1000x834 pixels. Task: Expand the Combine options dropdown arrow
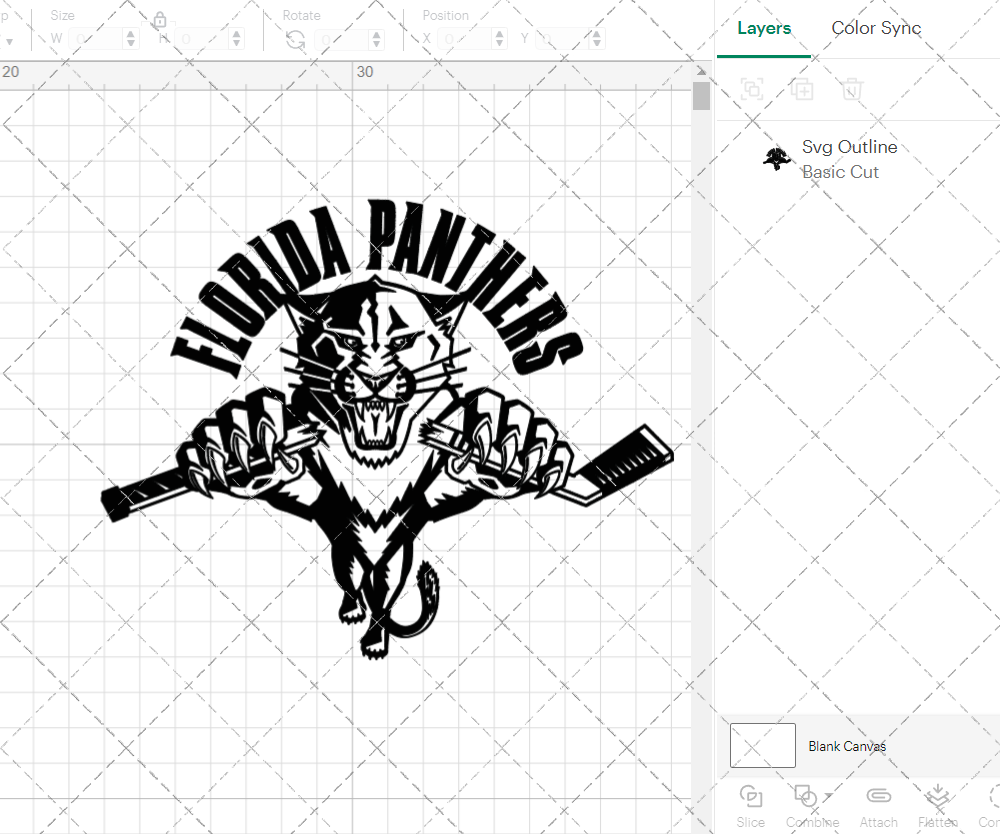pyautogui.click(x=829, y=795)
